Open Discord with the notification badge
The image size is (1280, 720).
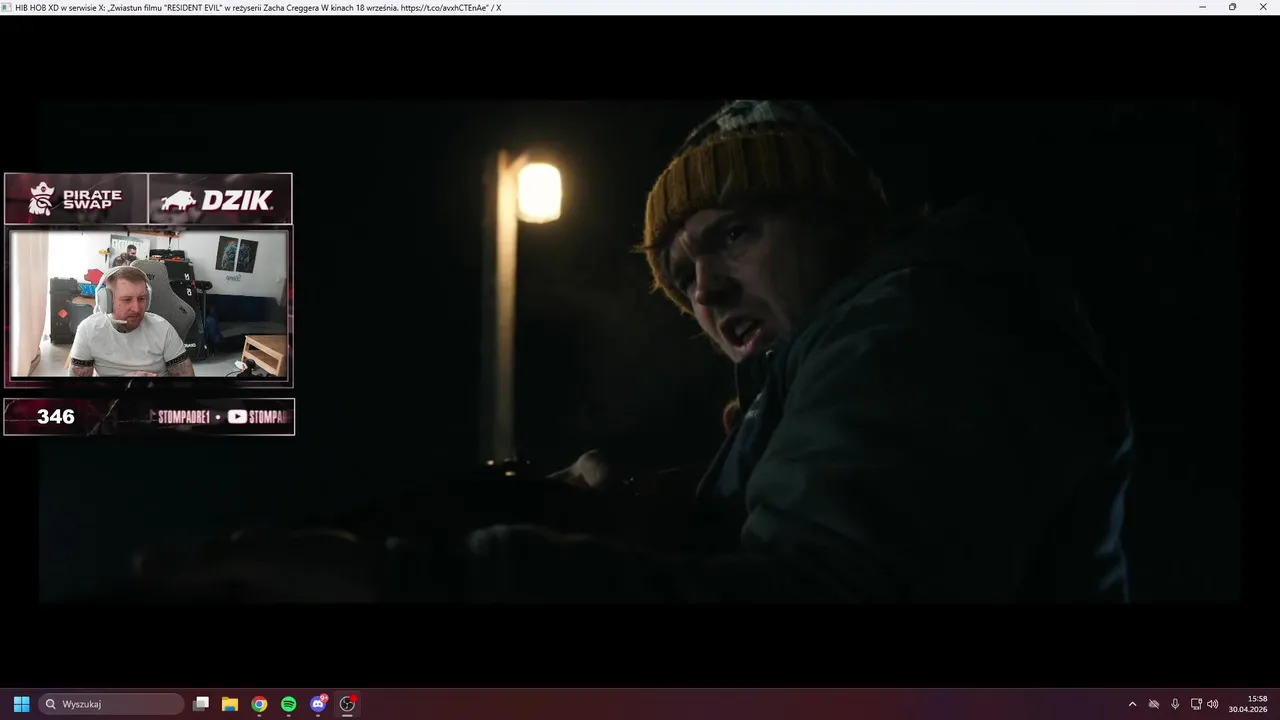[318, 704]
